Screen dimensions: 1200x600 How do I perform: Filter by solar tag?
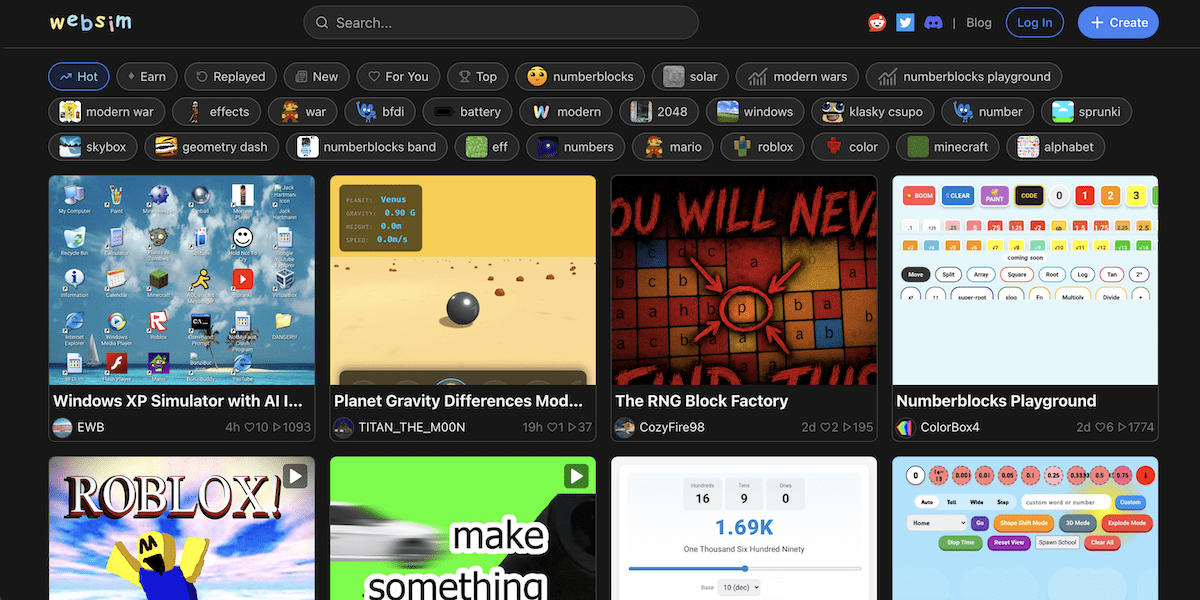pos(690,76)
